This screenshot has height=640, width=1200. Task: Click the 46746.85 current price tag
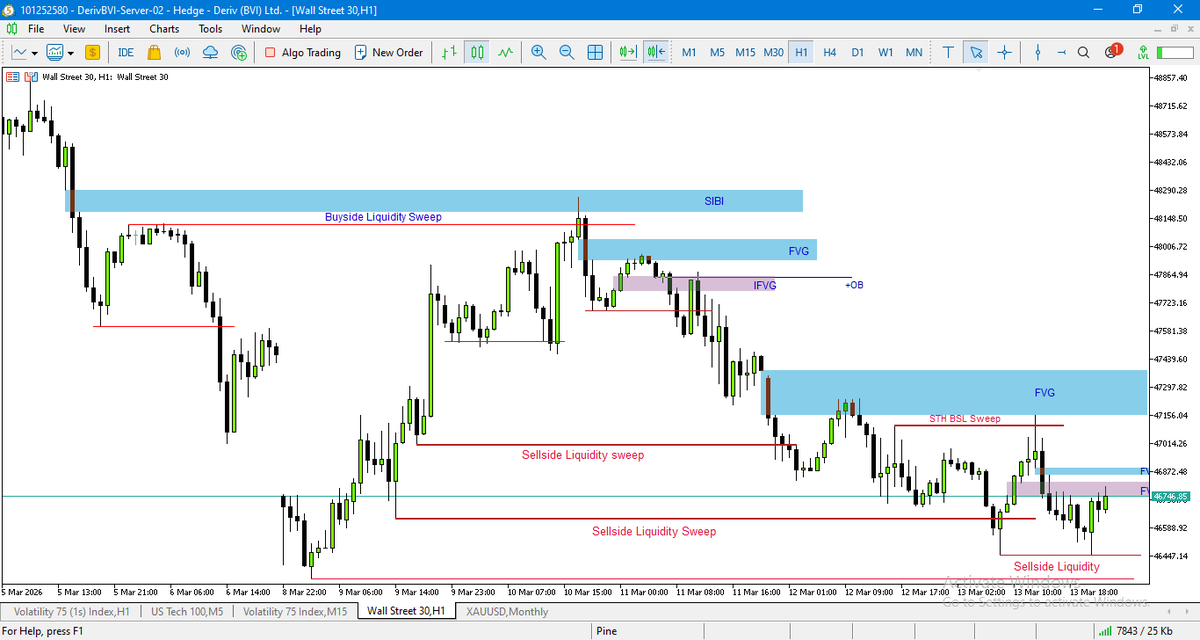[x=1169, y=496]
